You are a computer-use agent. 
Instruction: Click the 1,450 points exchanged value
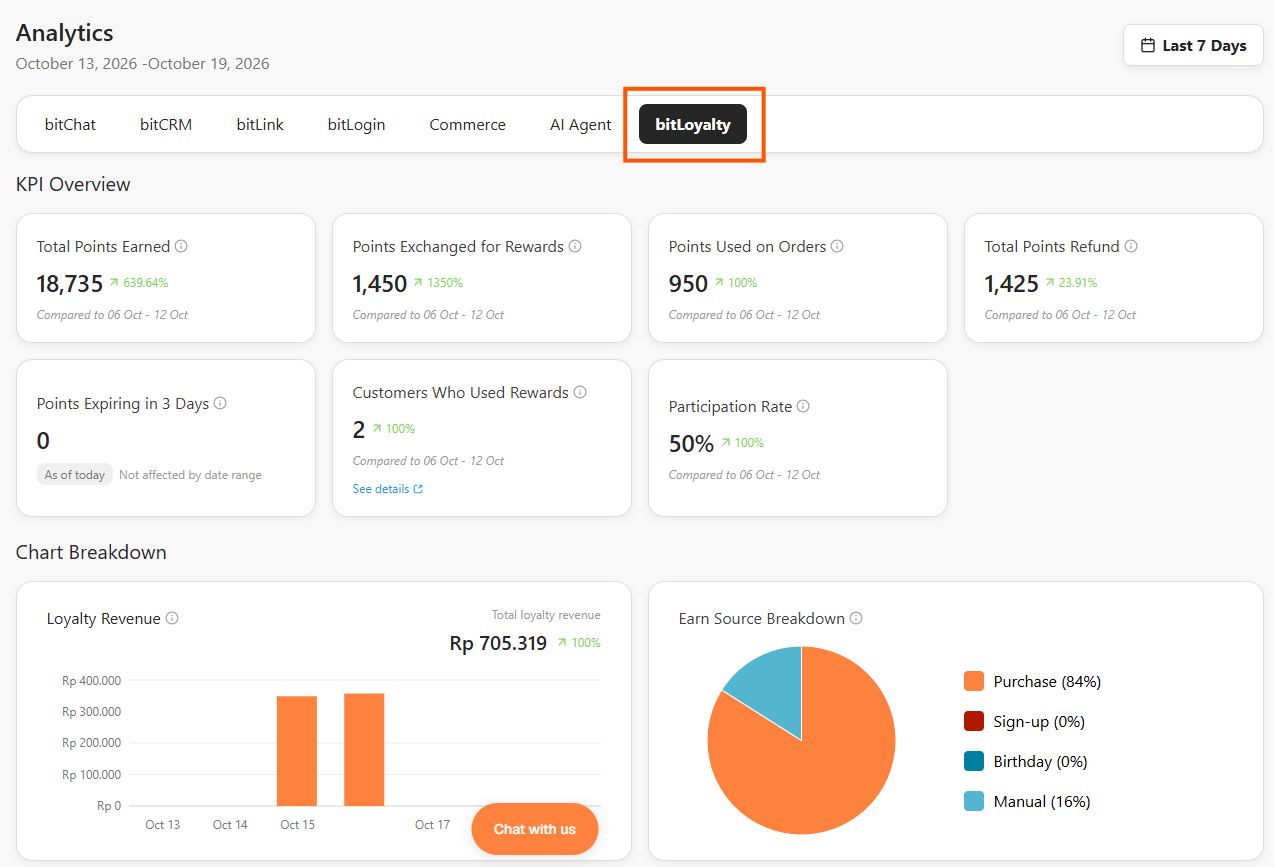tap(380, 284)
